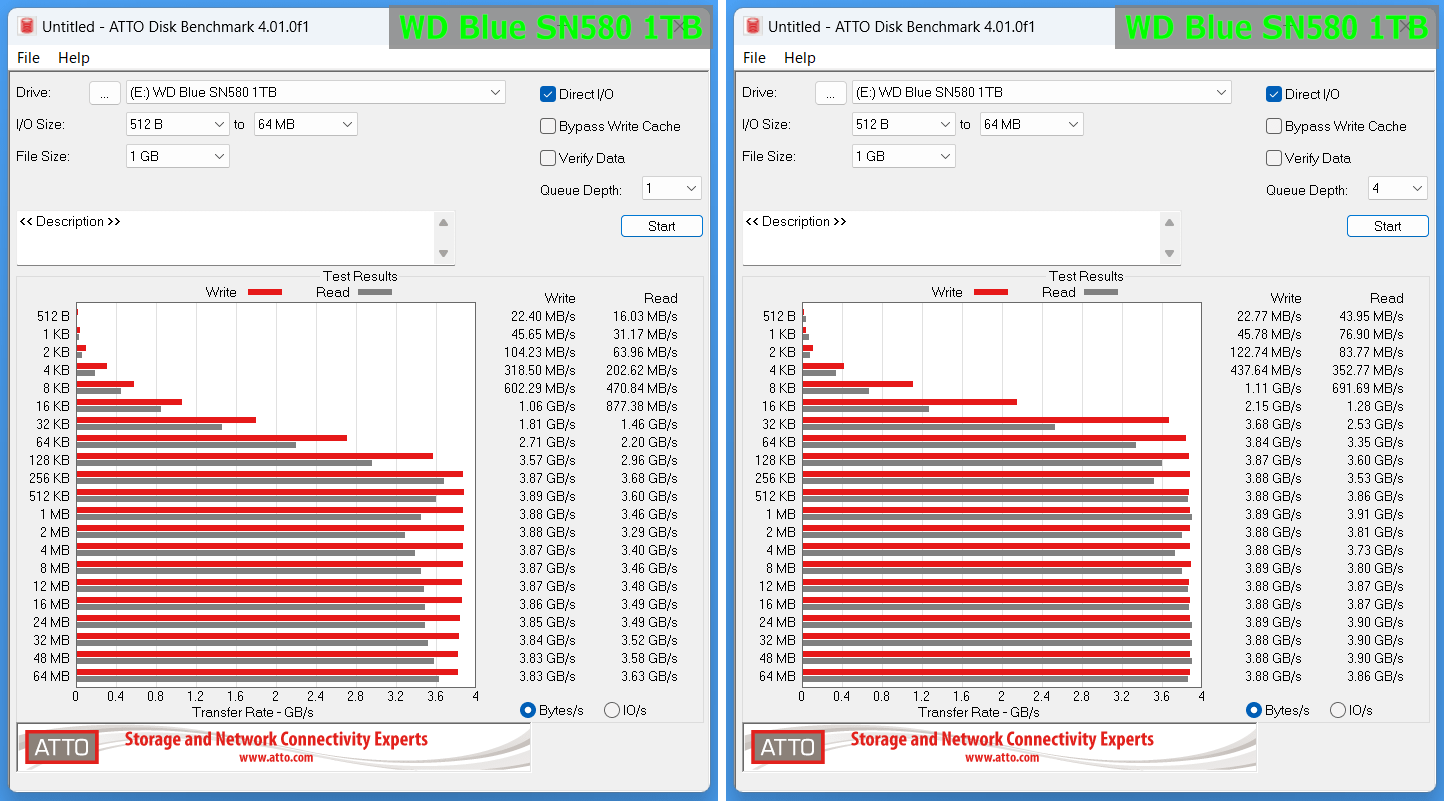Select IO/s radio in right window
The height and width of the screenshot is (801, 1444).
(1338, 710)
